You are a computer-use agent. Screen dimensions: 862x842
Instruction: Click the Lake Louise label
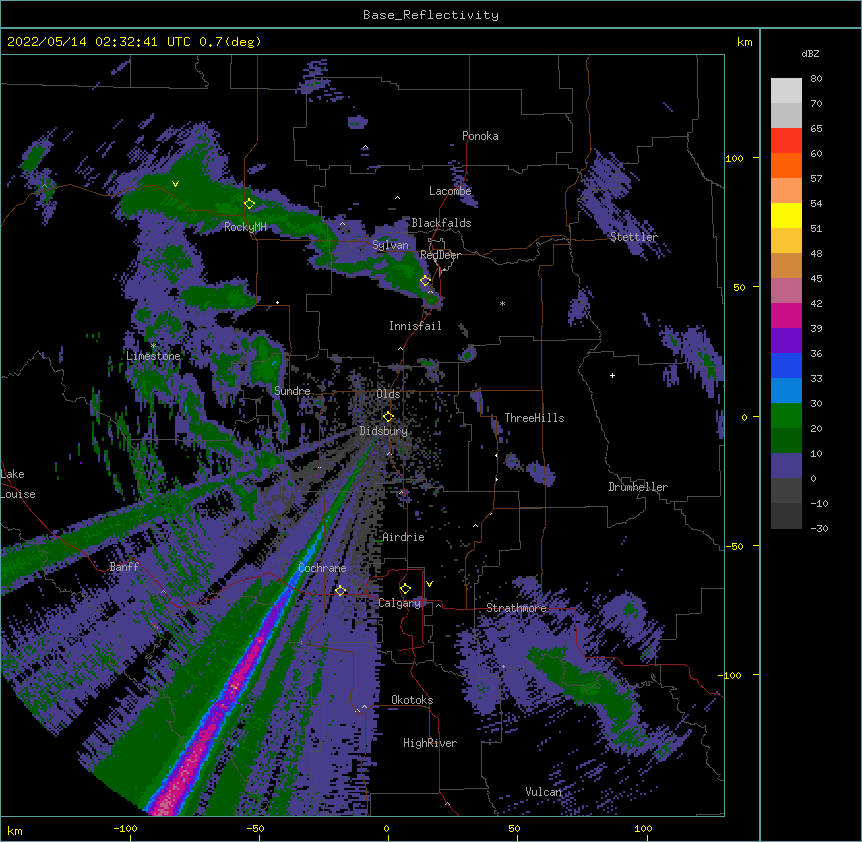[x=18, y=484]
